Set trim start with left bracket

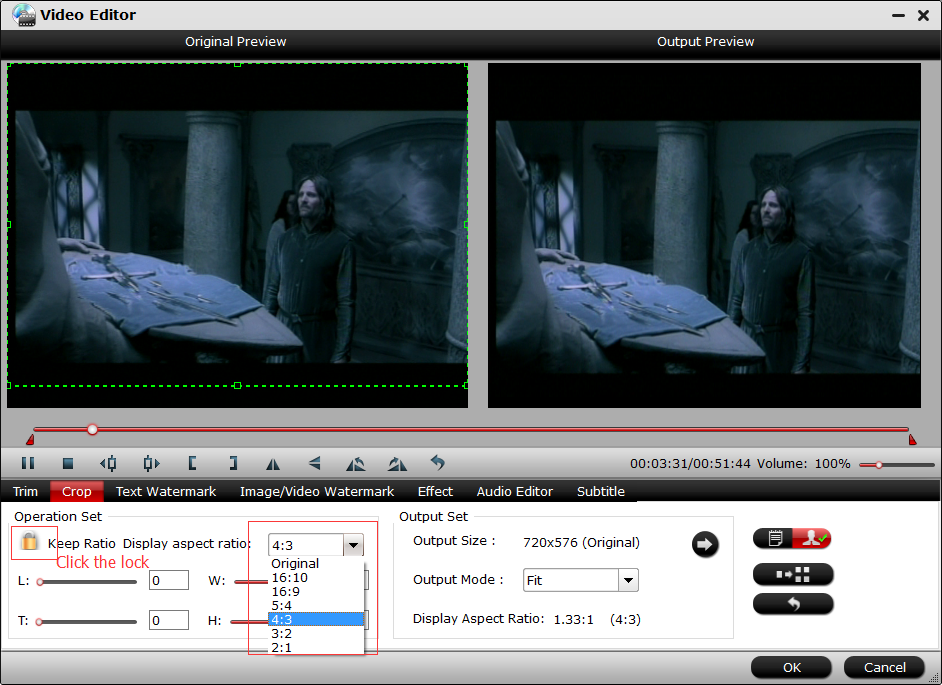tap(192, 463)
